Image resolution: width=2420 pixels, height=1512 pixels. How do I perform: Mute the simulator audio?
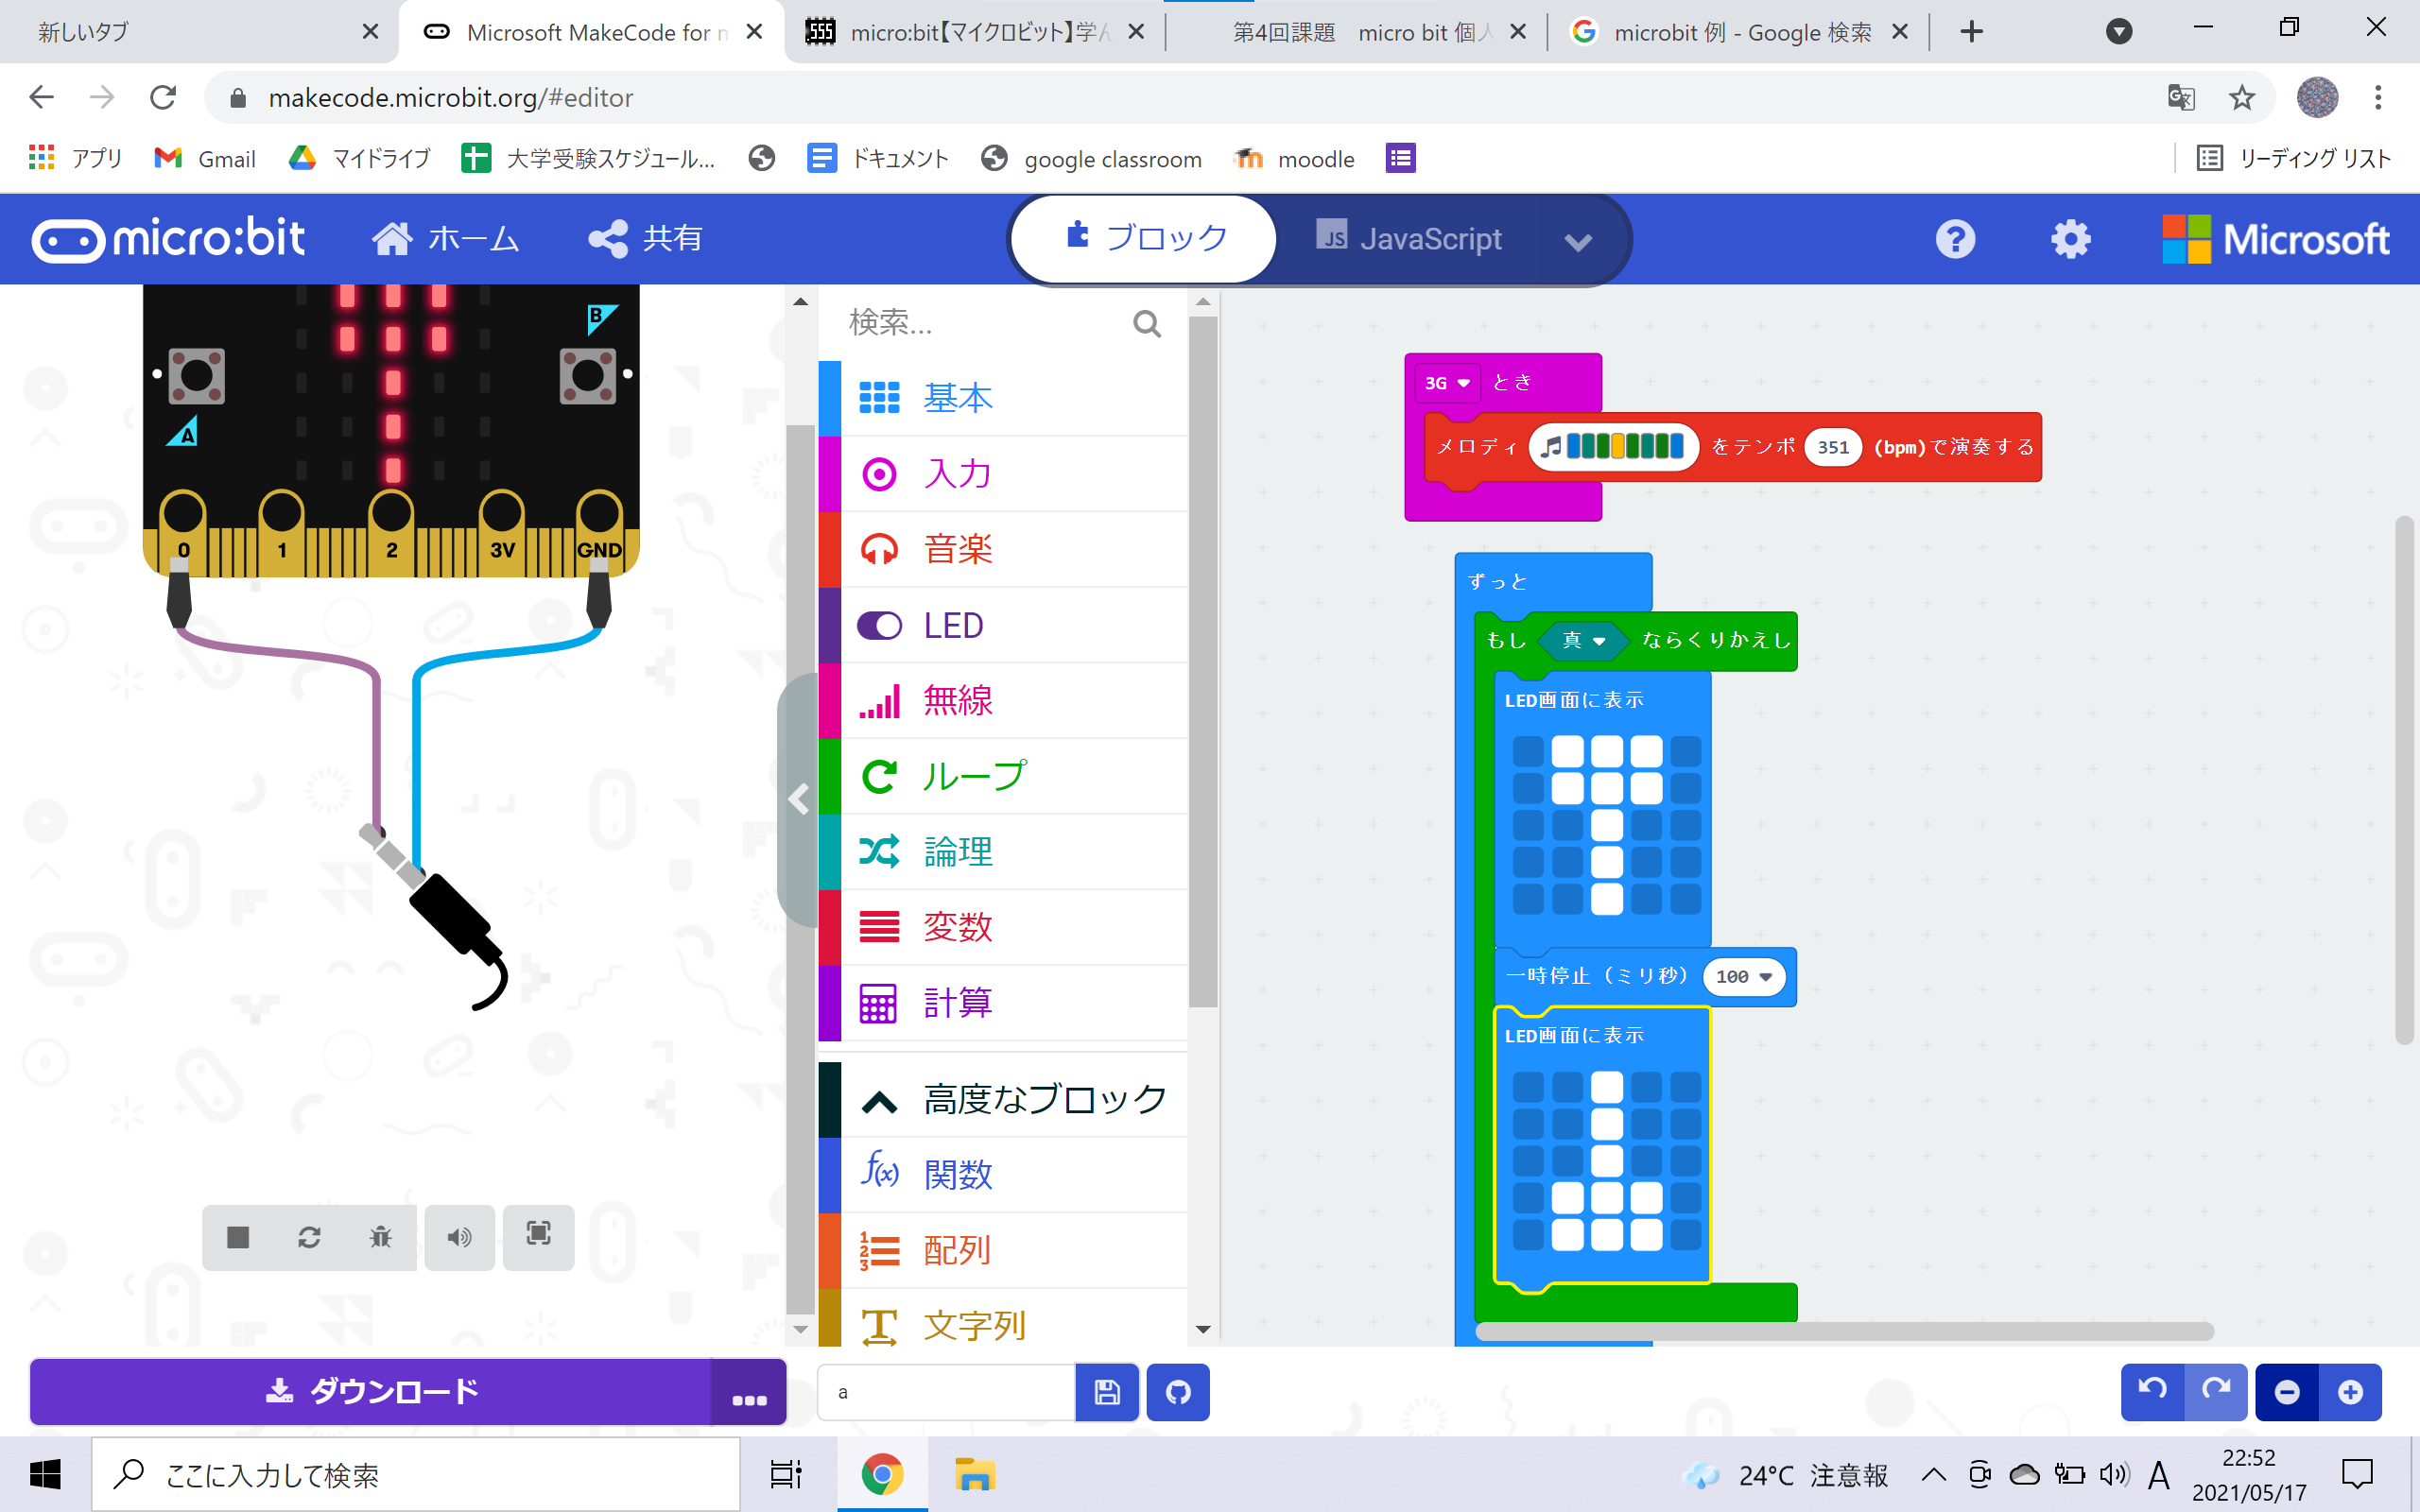tap(459, 1237)
